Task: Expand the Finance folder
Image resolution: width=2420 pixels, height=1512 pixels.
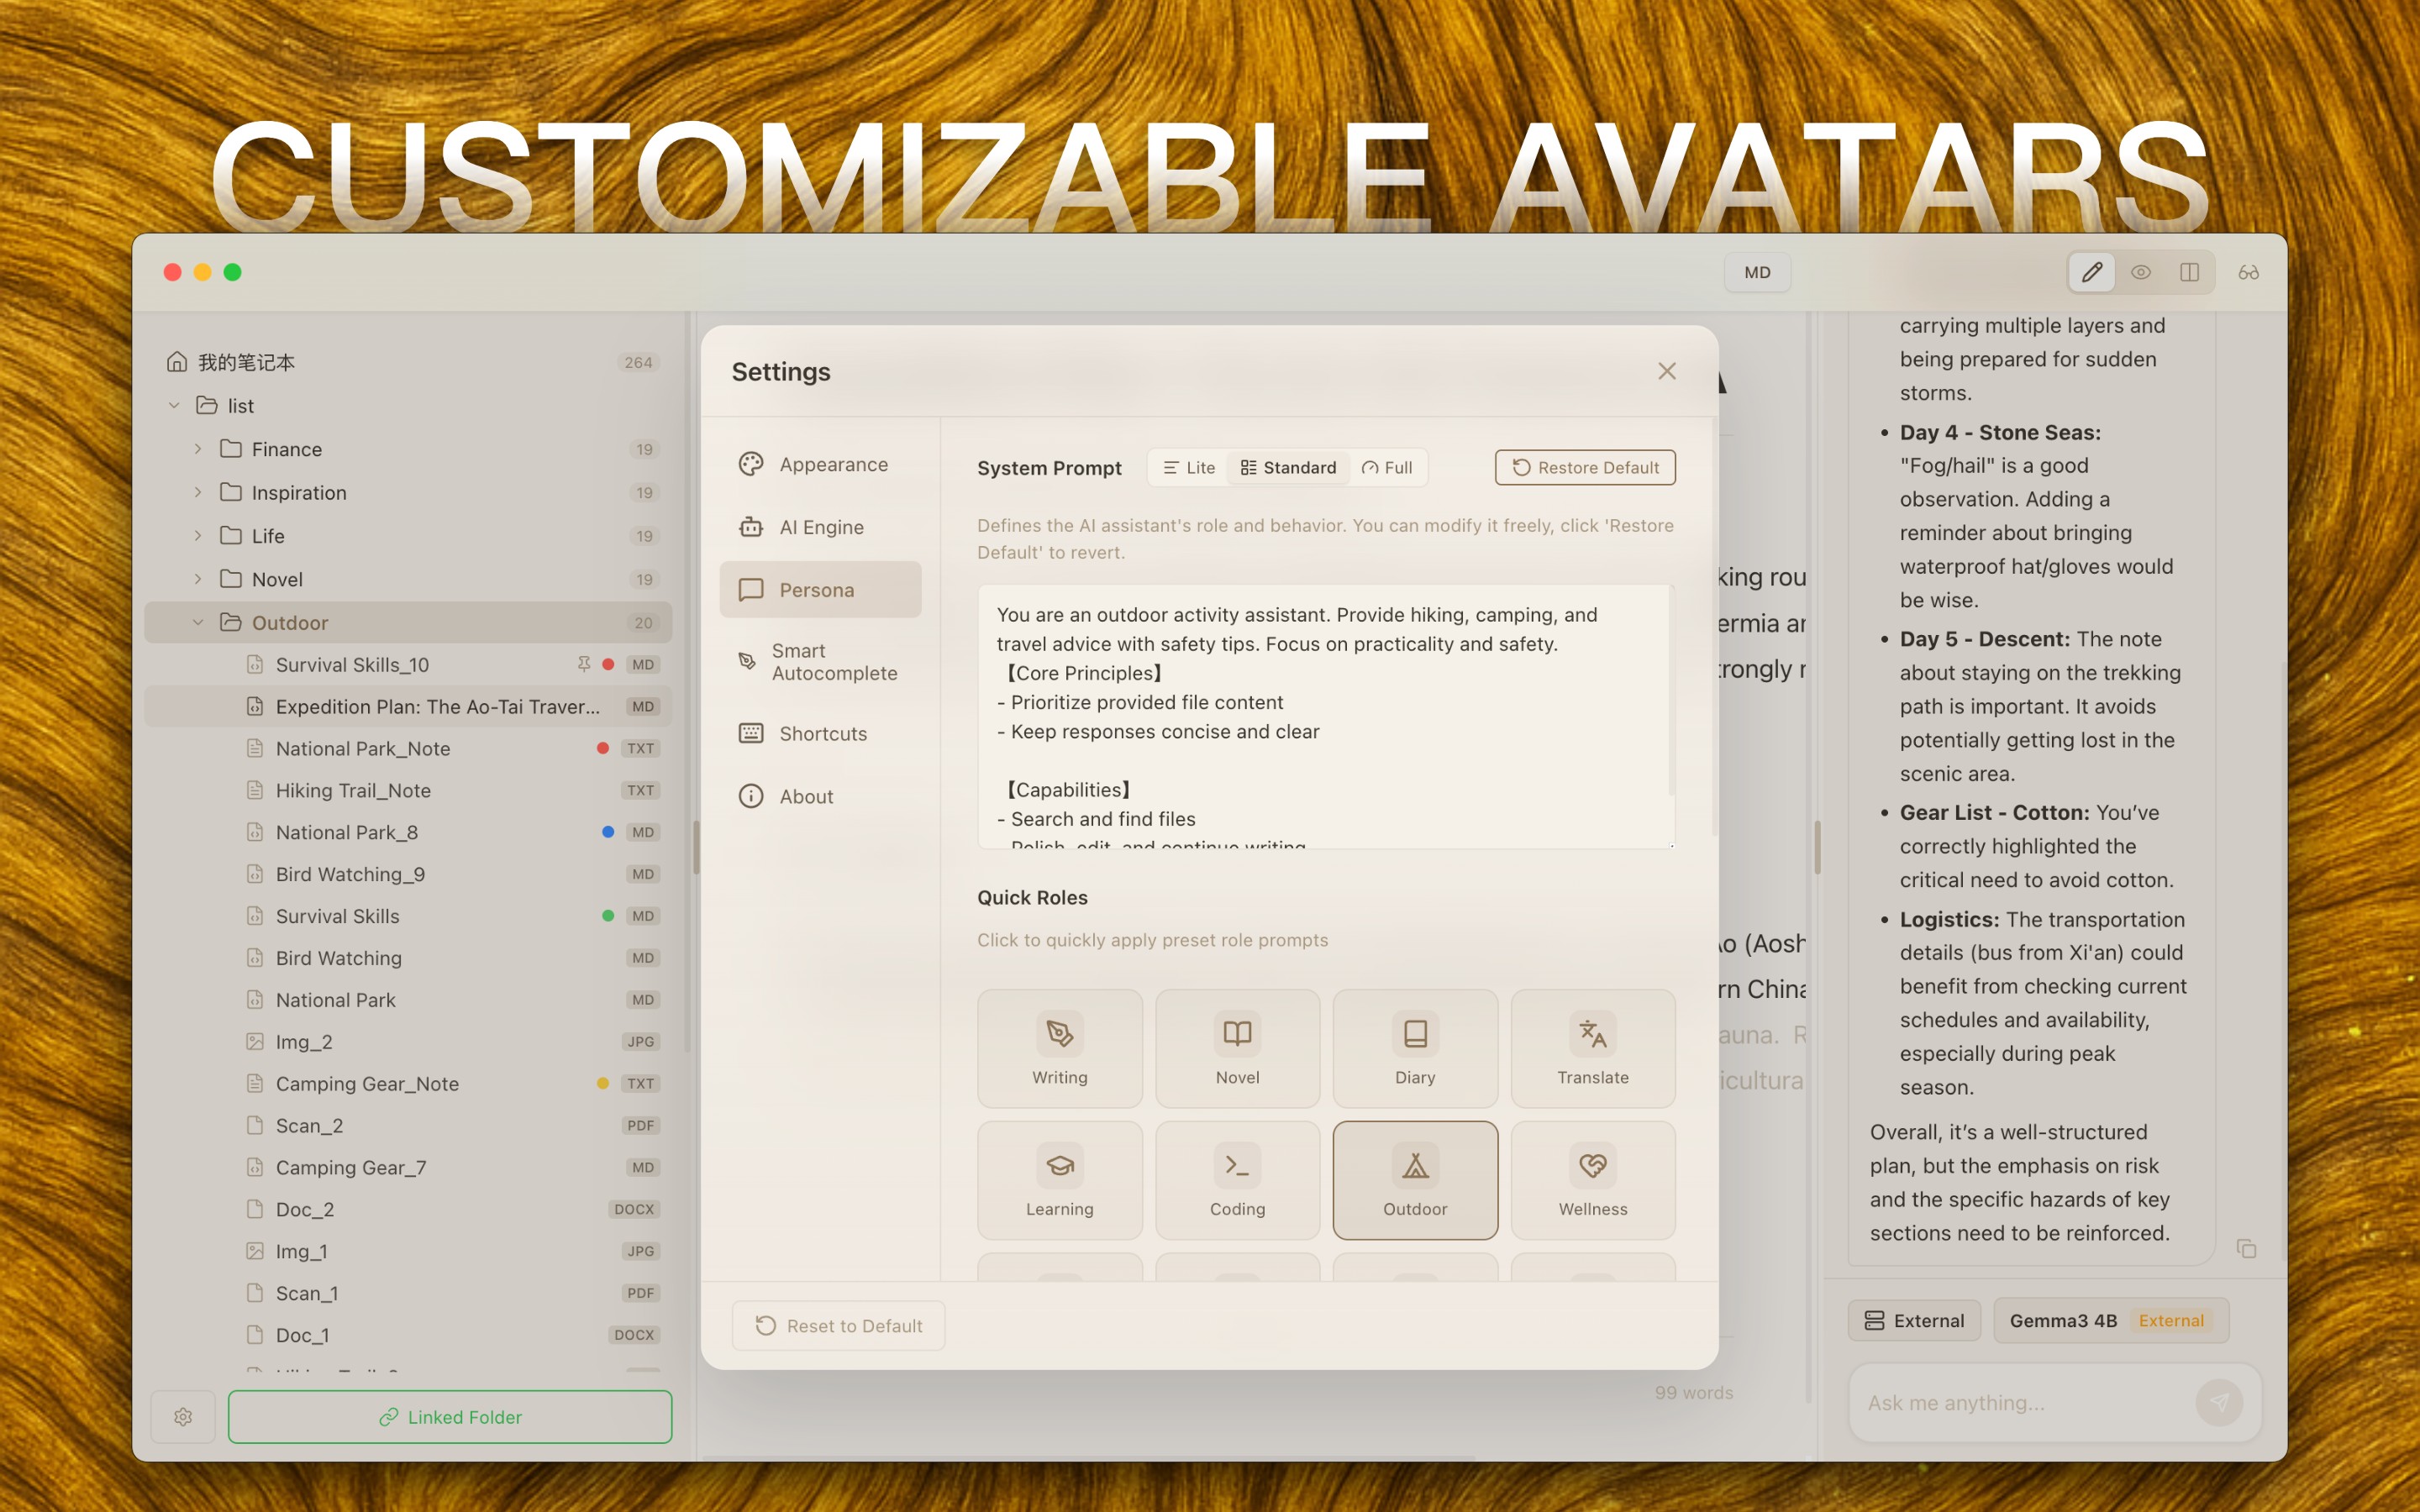Action: [198, 449]
